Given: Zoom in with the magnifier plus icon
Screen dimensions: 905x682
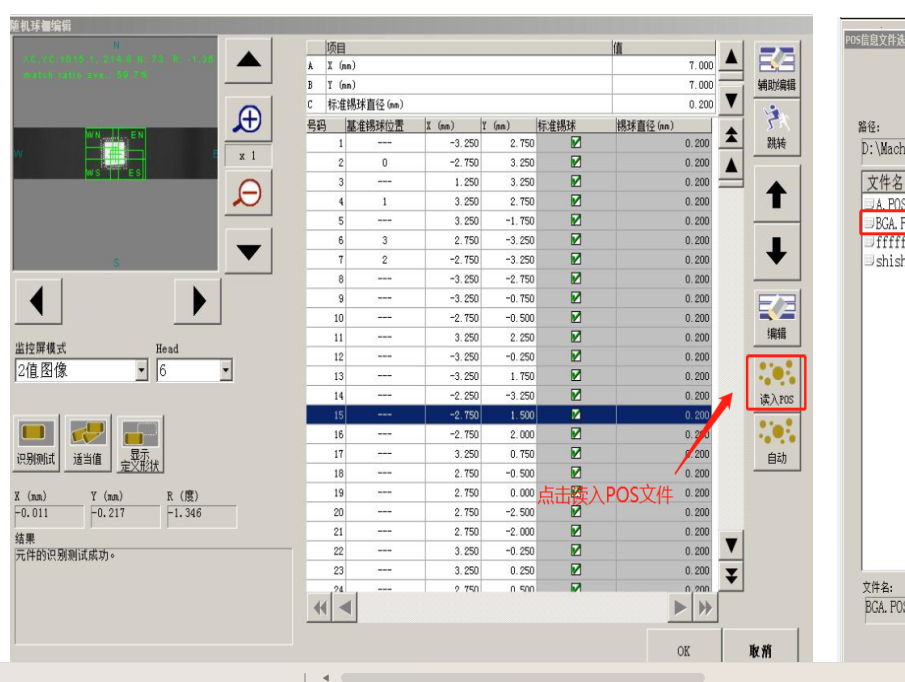Looking at the screenshot, I should pyautogui.click(x=247, y=120).
